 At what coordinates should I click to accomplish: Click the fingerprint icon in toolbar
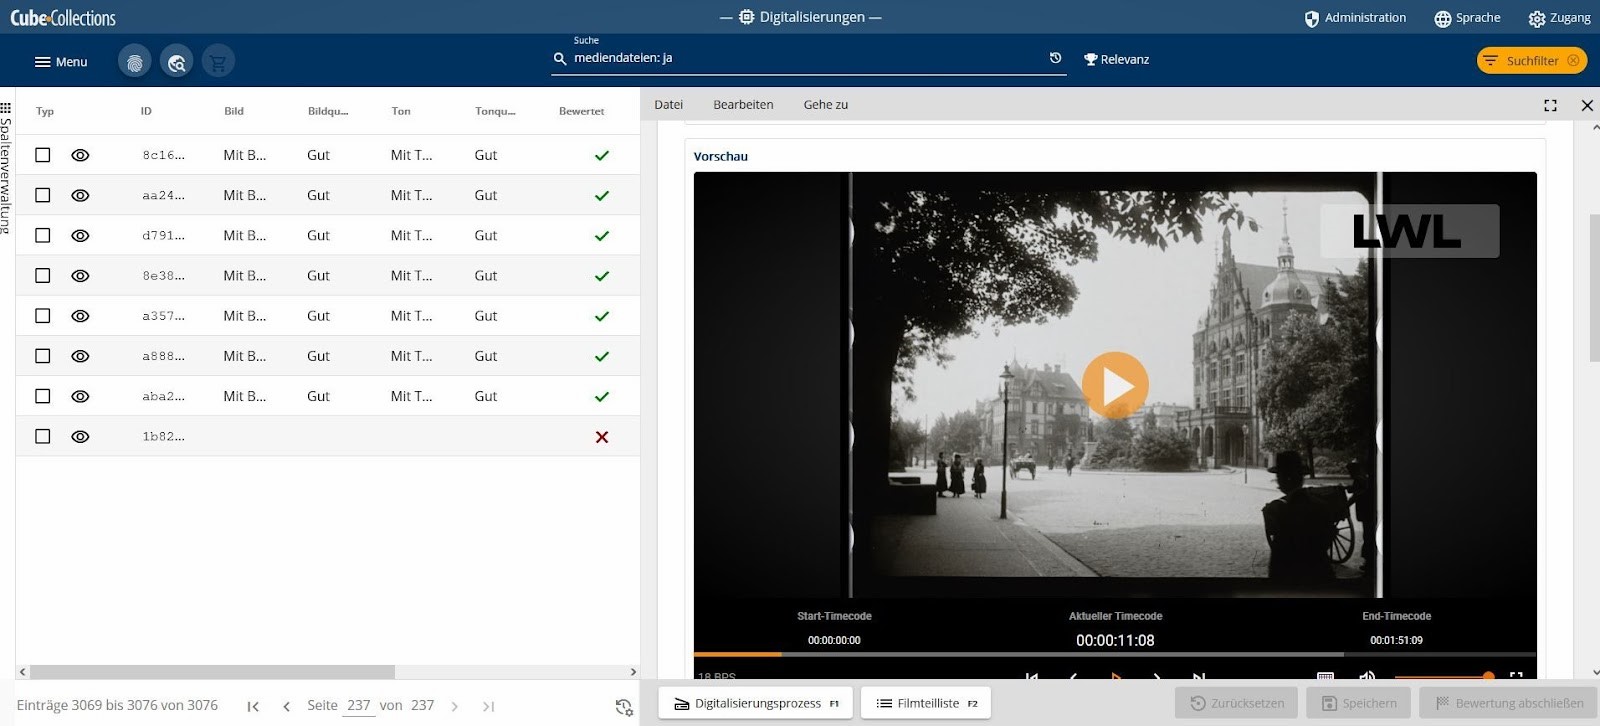click(x=134, y=62)
